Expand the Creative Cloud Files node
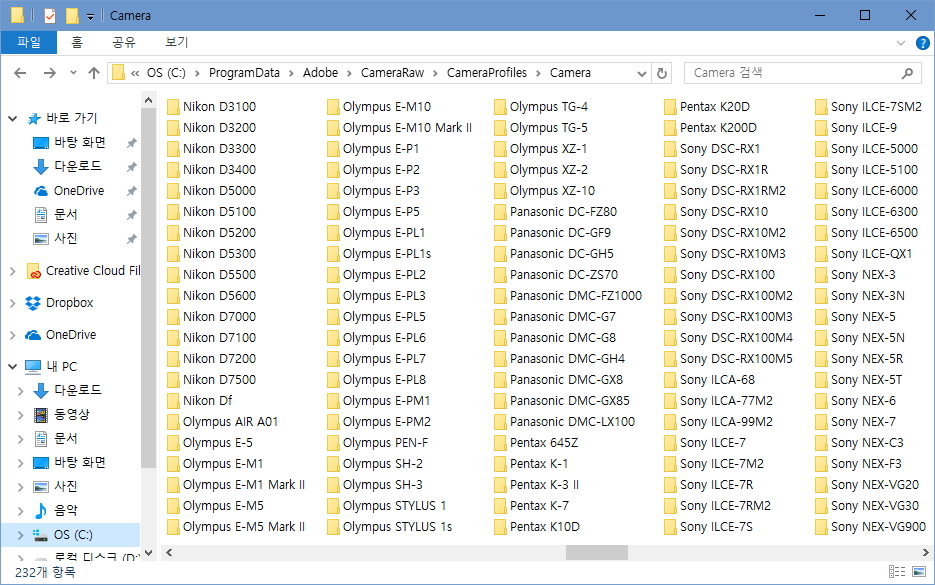935x585 pixels. click(13, 271)
